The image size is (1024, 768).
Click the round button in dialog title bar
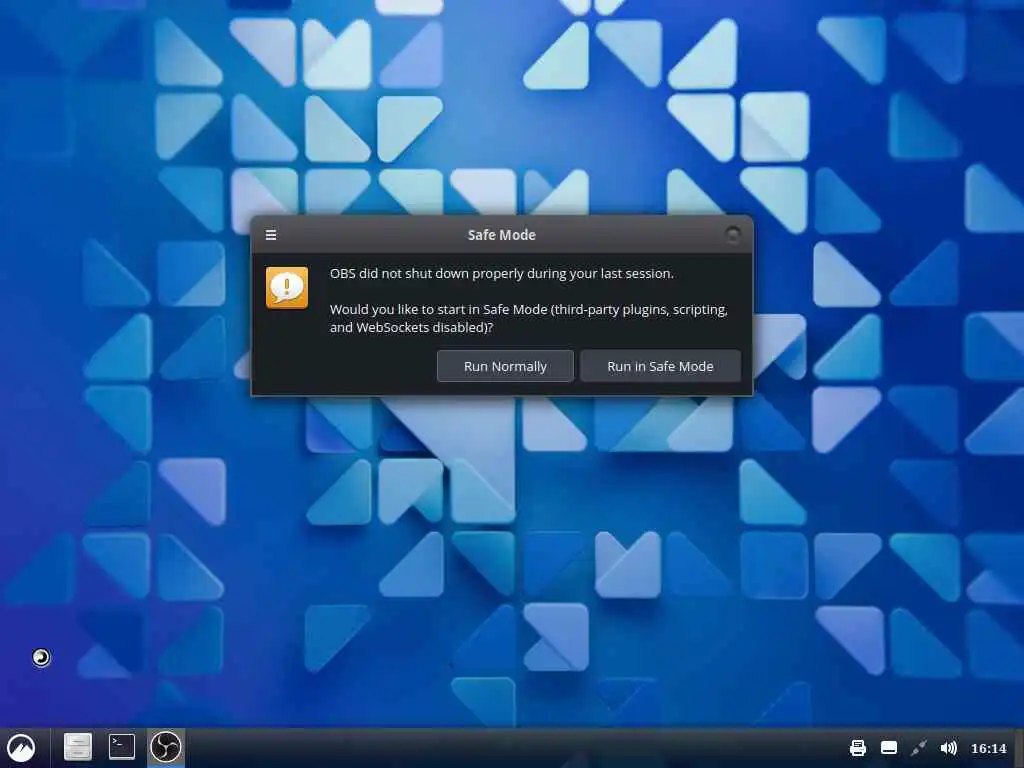click(x=733, y=234)
